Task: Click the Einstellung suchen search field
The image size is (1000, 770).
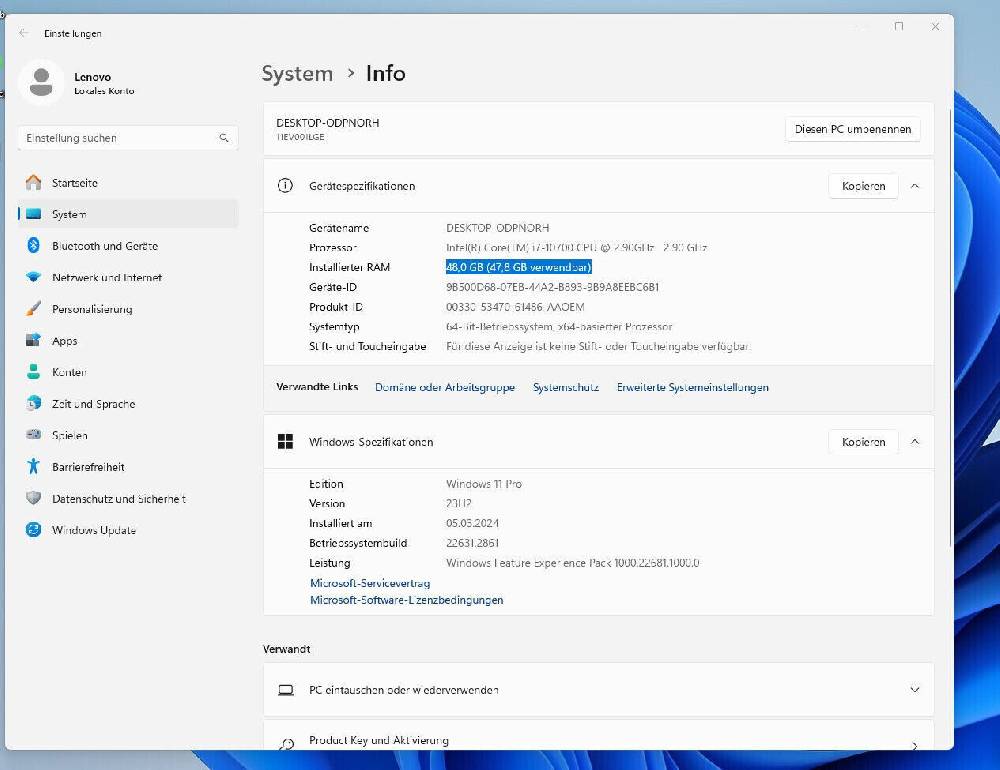Action: (128, 138)
